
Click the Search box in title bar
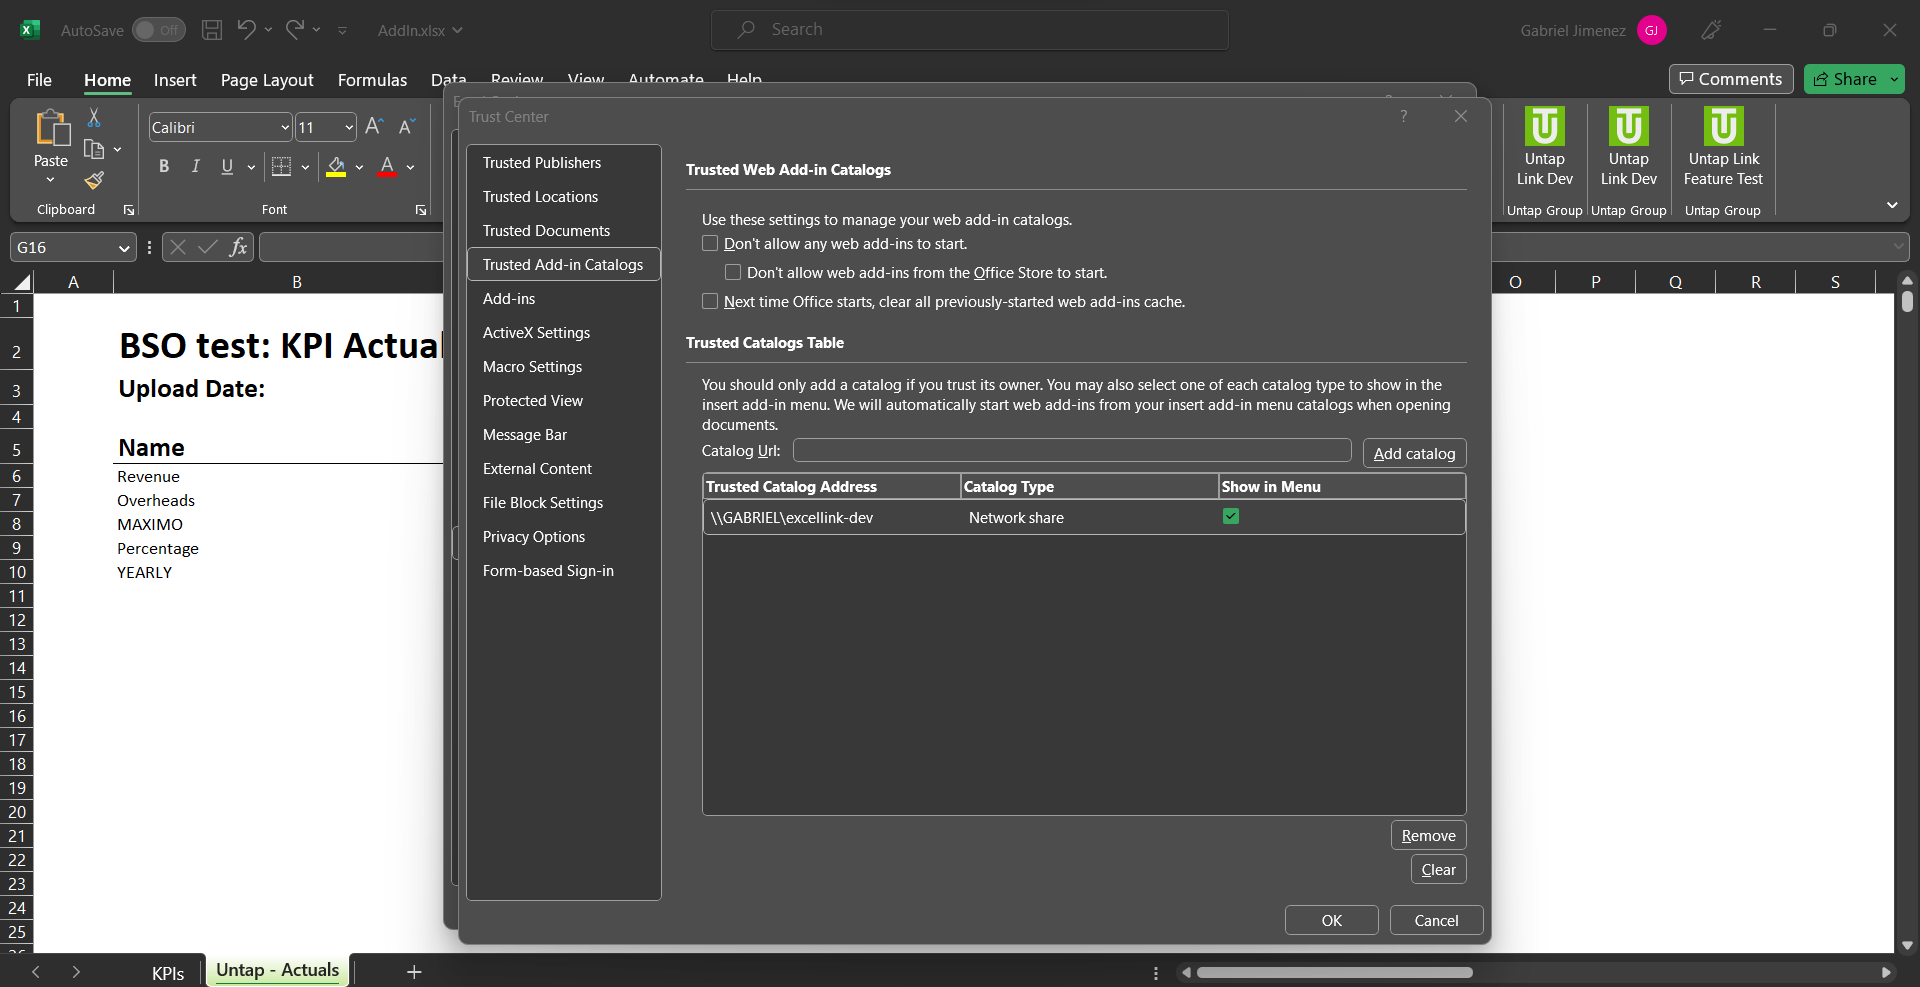[970, 30]
